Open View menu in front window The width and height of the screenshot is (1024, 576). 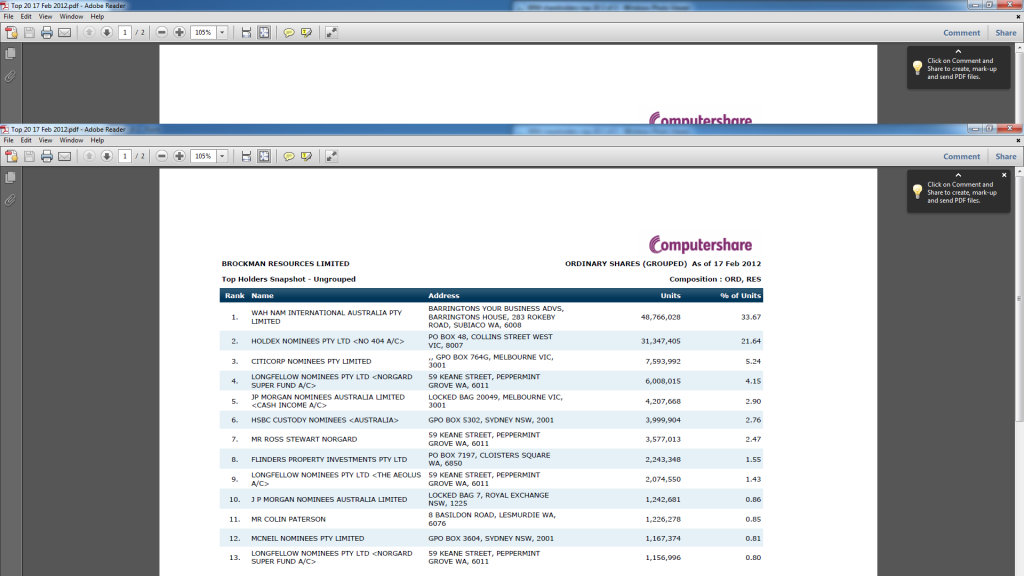45,140
